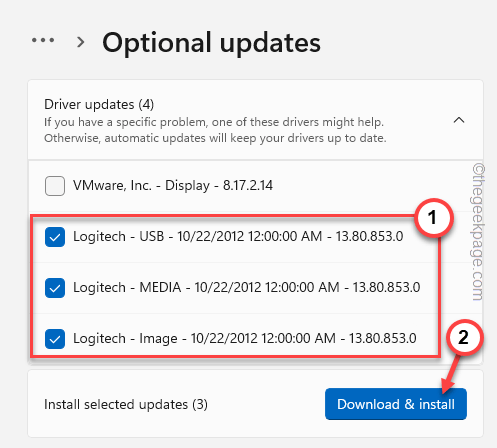Select the Logitech MEDIA 13.80.853.0 entry text
497x448 pixels.
[246, 287]
